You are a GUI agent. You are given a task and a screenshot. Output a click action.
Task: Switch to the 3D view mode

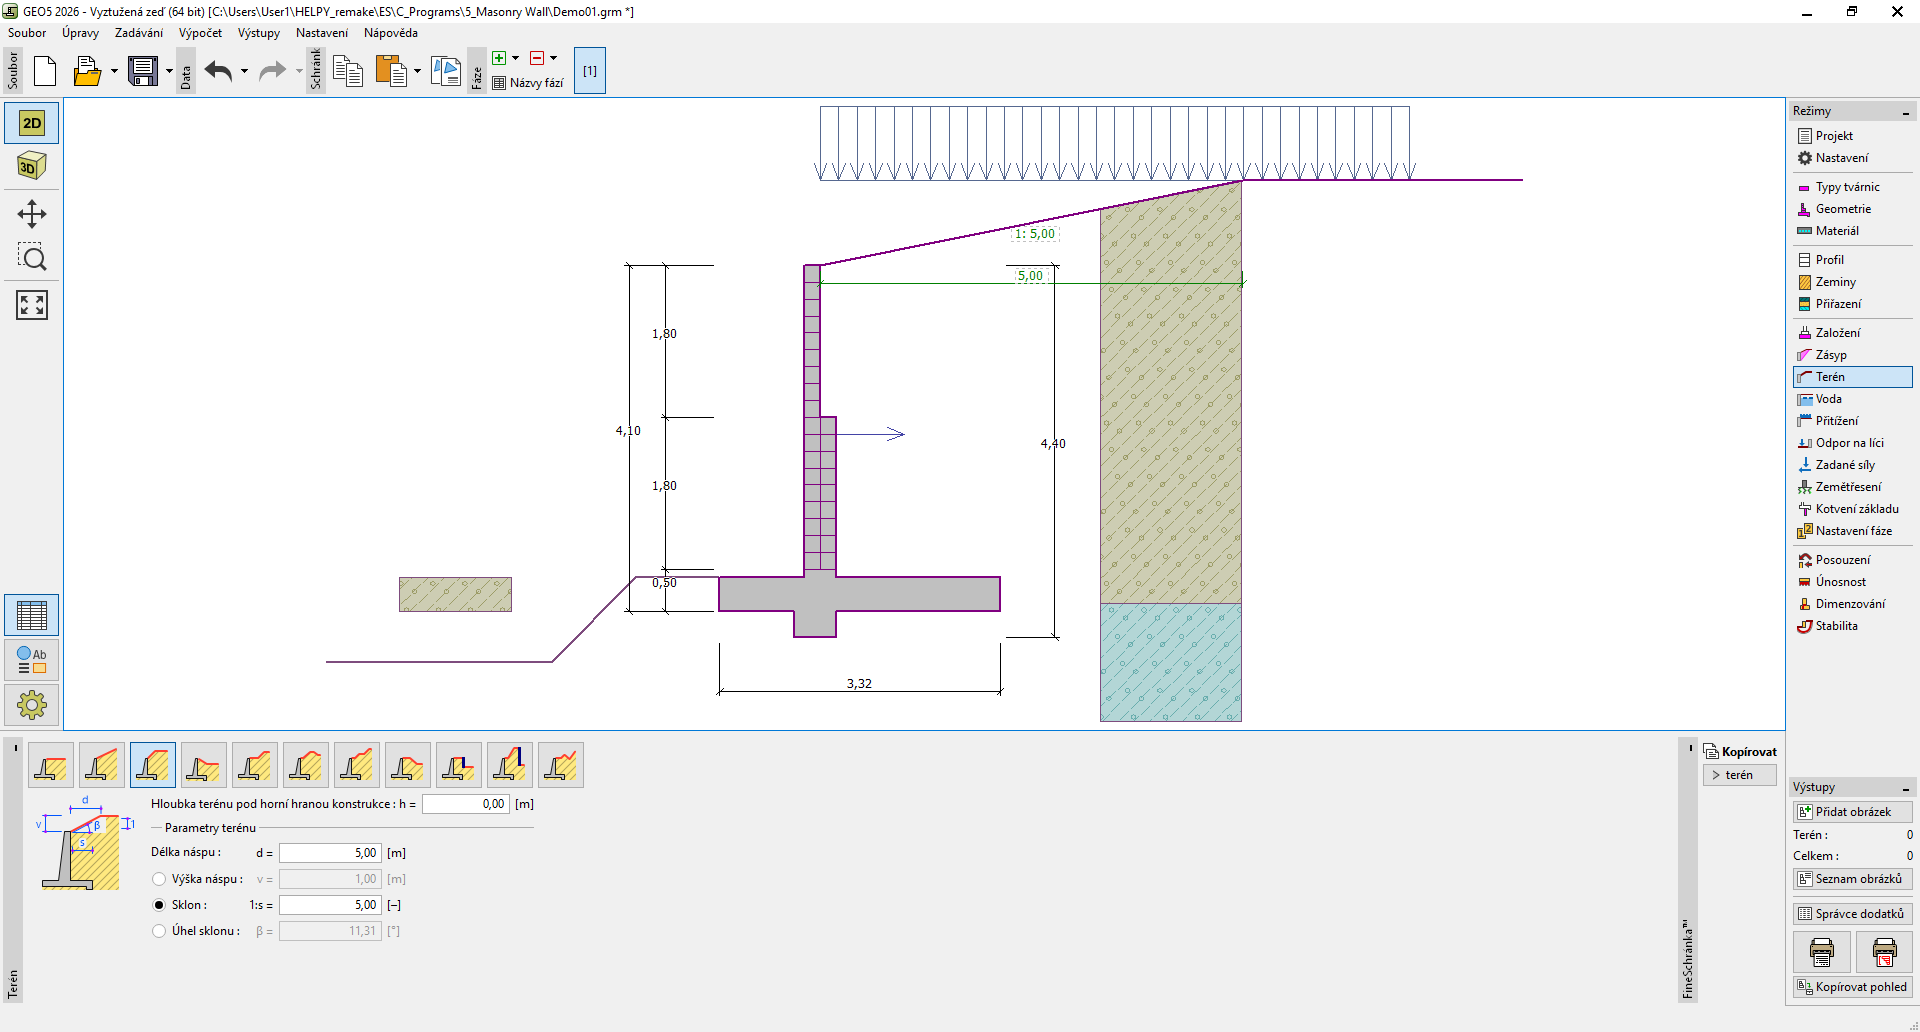coord(32,166)
